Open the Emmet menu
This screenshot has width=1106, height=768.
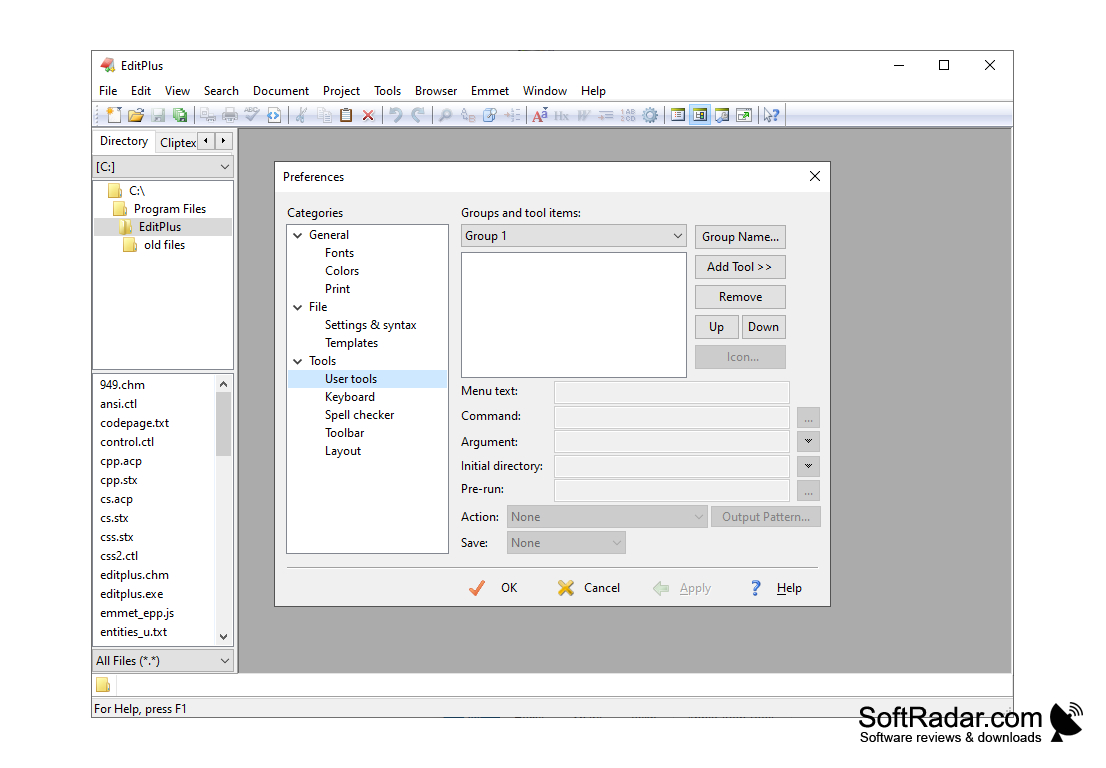click(x=490, y=91)
